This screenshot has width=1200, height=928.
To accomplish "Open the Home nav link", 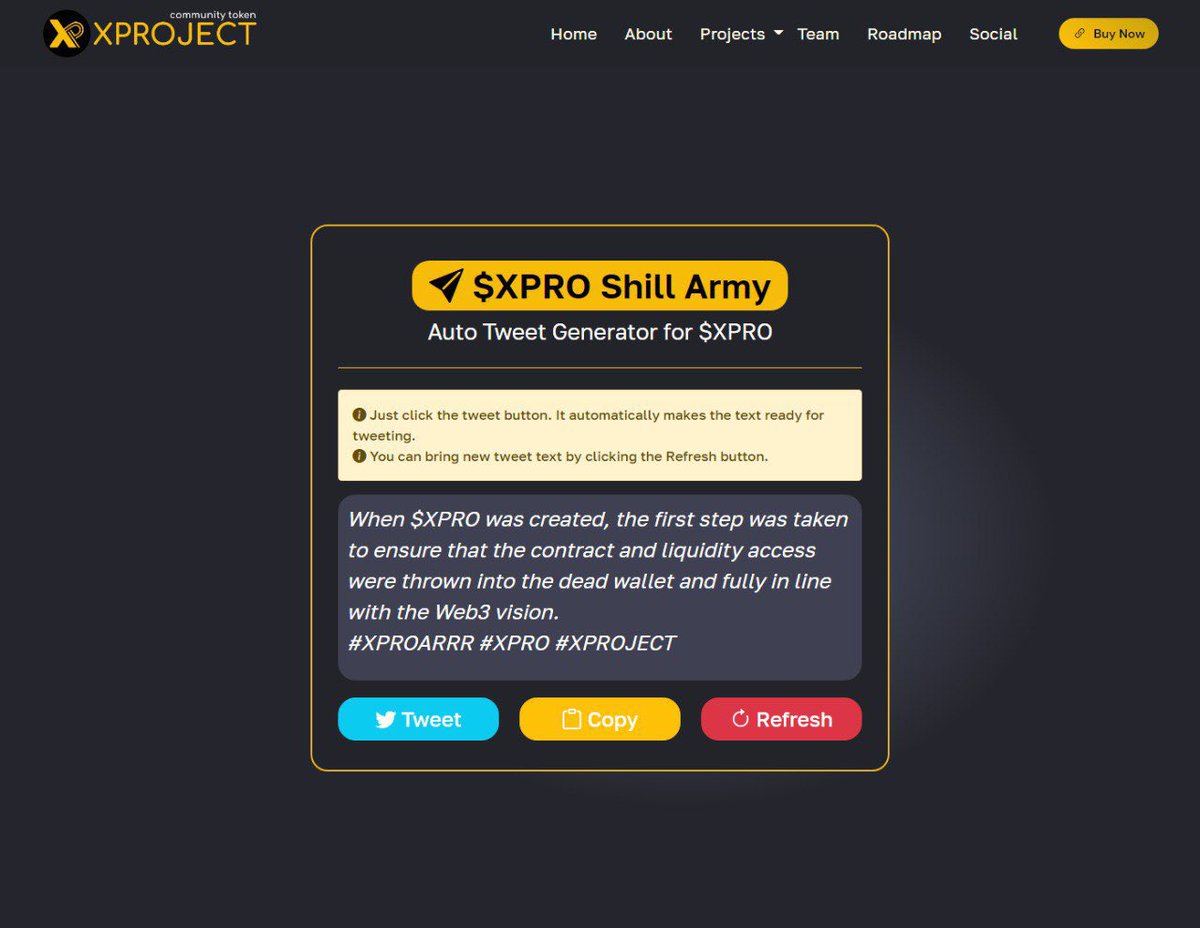I will coord(573,34).
